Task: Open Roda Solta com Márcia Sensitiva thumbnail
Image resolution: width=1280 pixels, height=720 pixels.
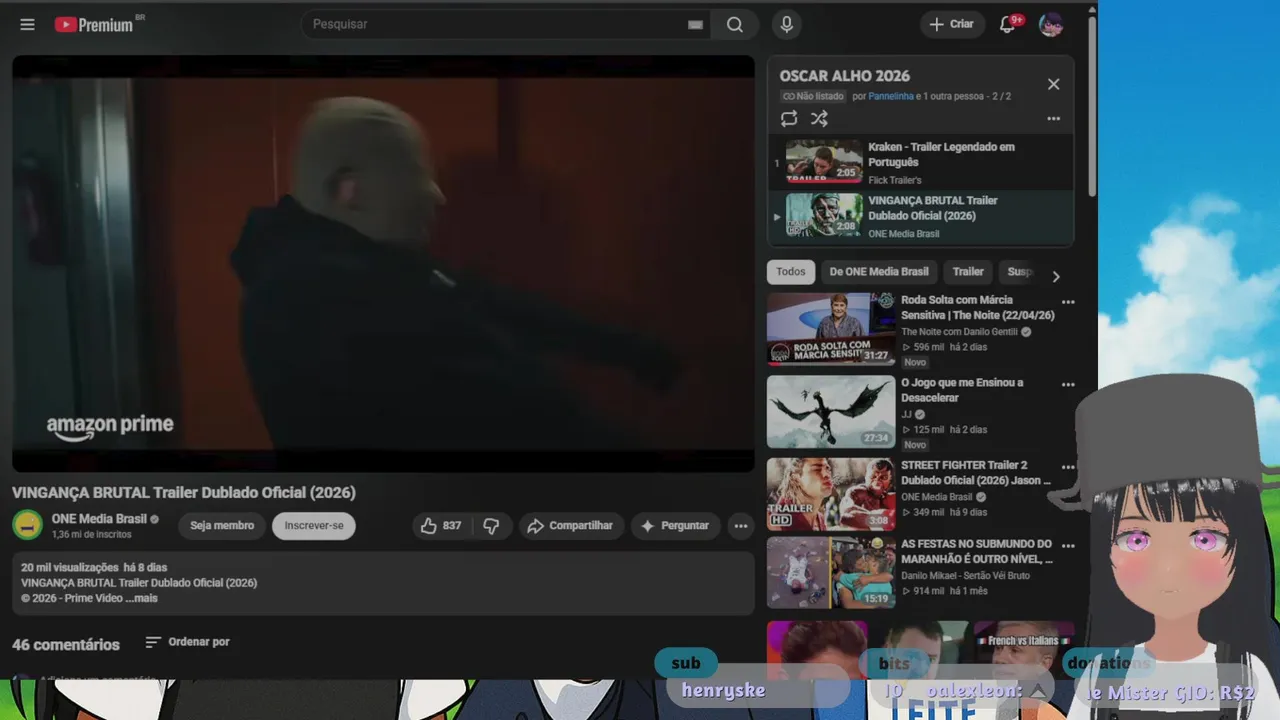Action: tap(831, 329)
